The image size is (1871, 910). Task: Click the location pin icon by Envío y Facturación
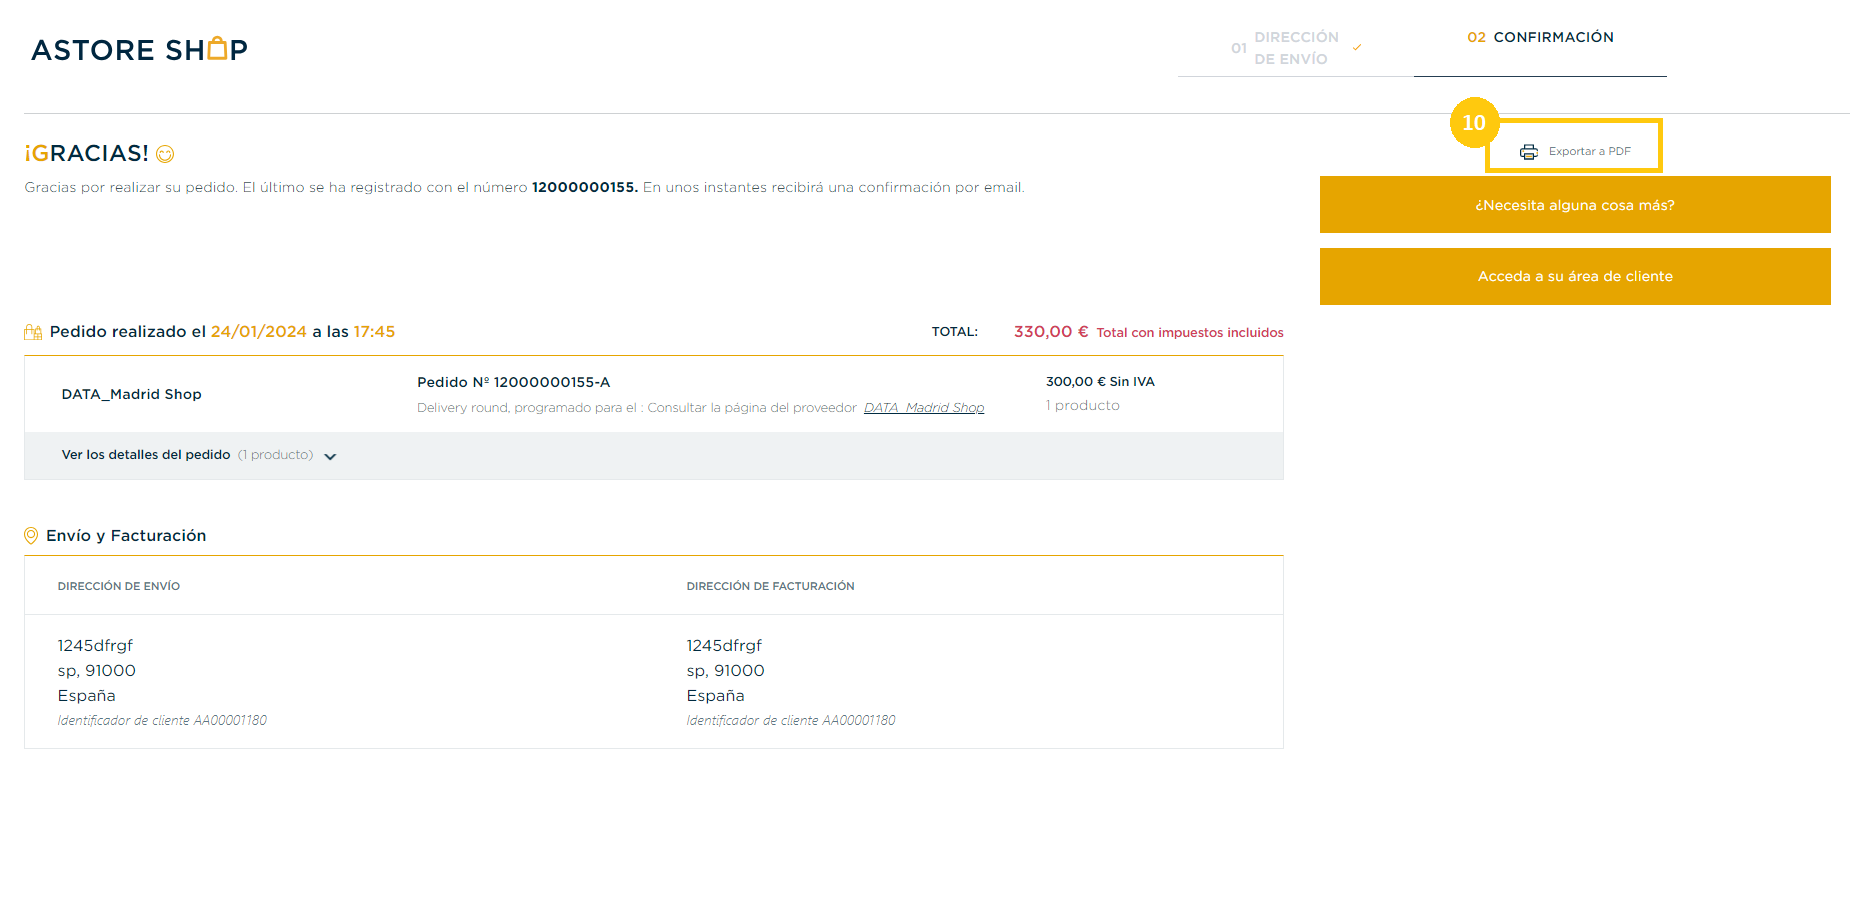click(31, 536)
